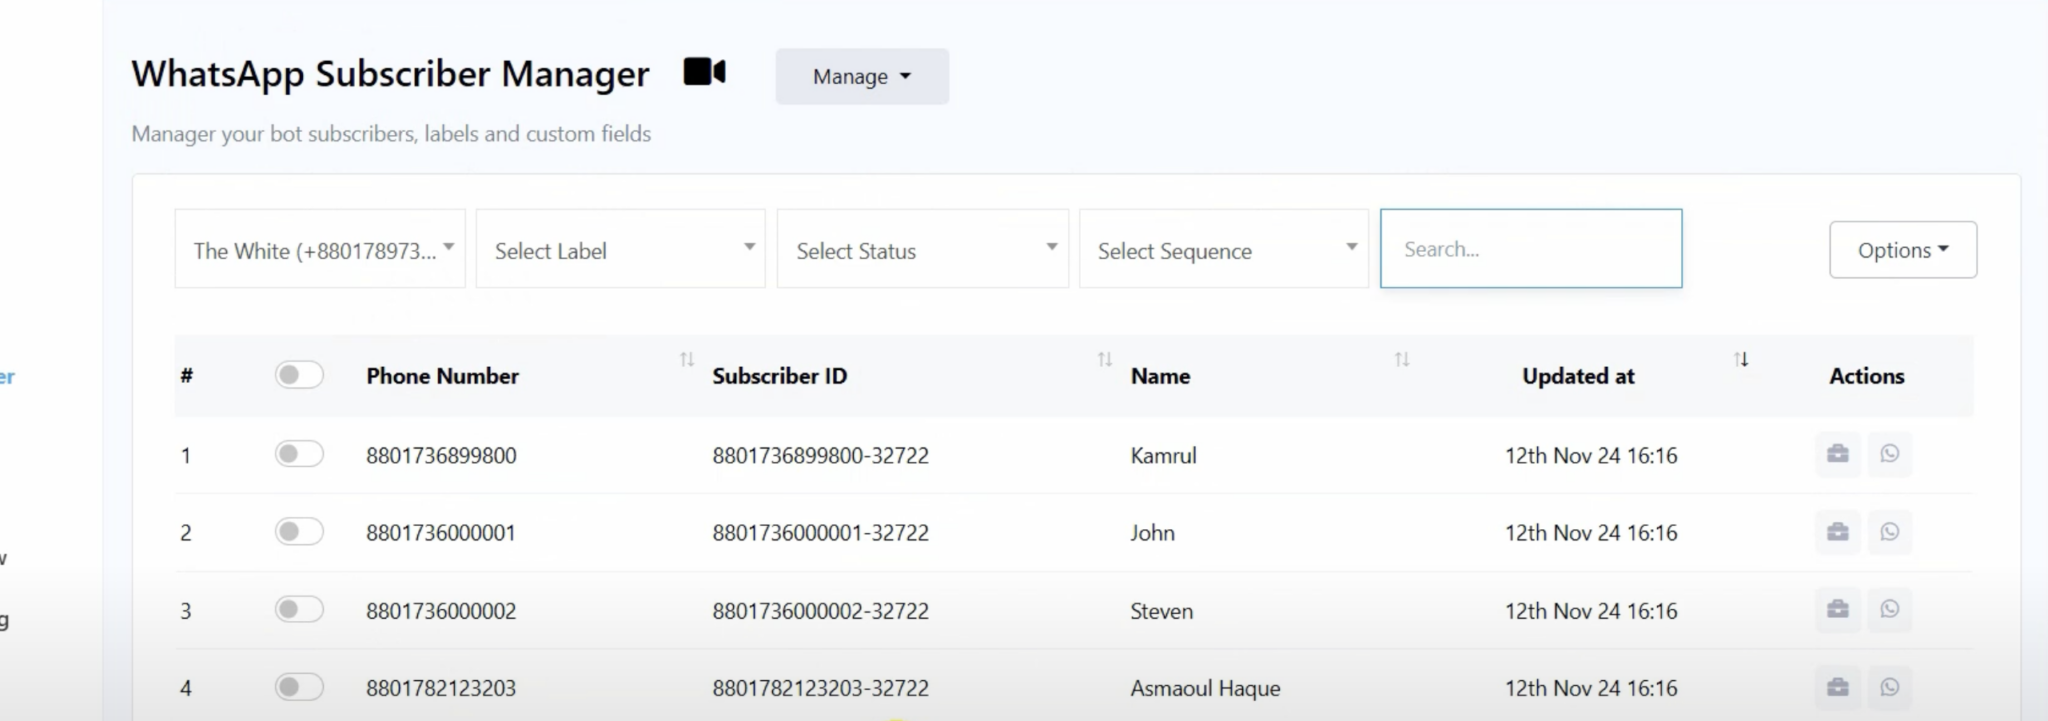Click subscriber ID 8801736000001-32722

[x=821, y=533]
